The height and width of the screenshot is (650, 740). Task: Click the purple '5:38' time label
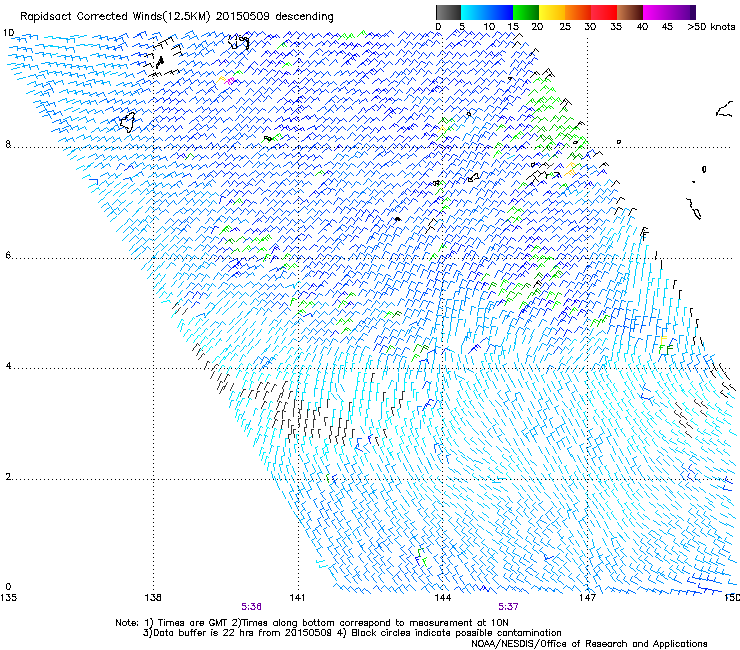[x=251, y=607]
